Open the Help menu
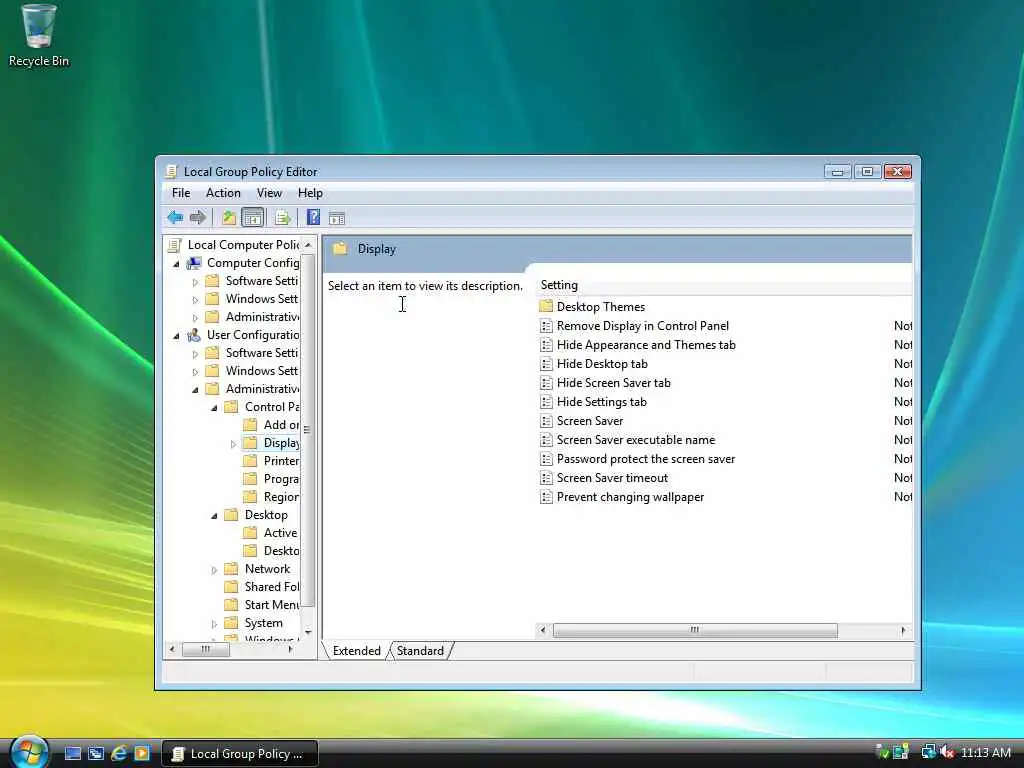This screenshot has width=1024, height=768. [310, 193]
